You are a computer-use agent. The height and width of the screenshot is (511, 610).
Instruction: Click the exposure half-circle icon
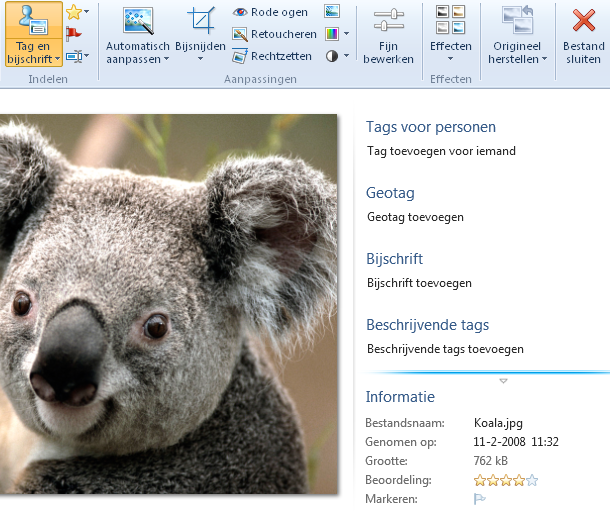pyautogui.click(x=332, y=56)
